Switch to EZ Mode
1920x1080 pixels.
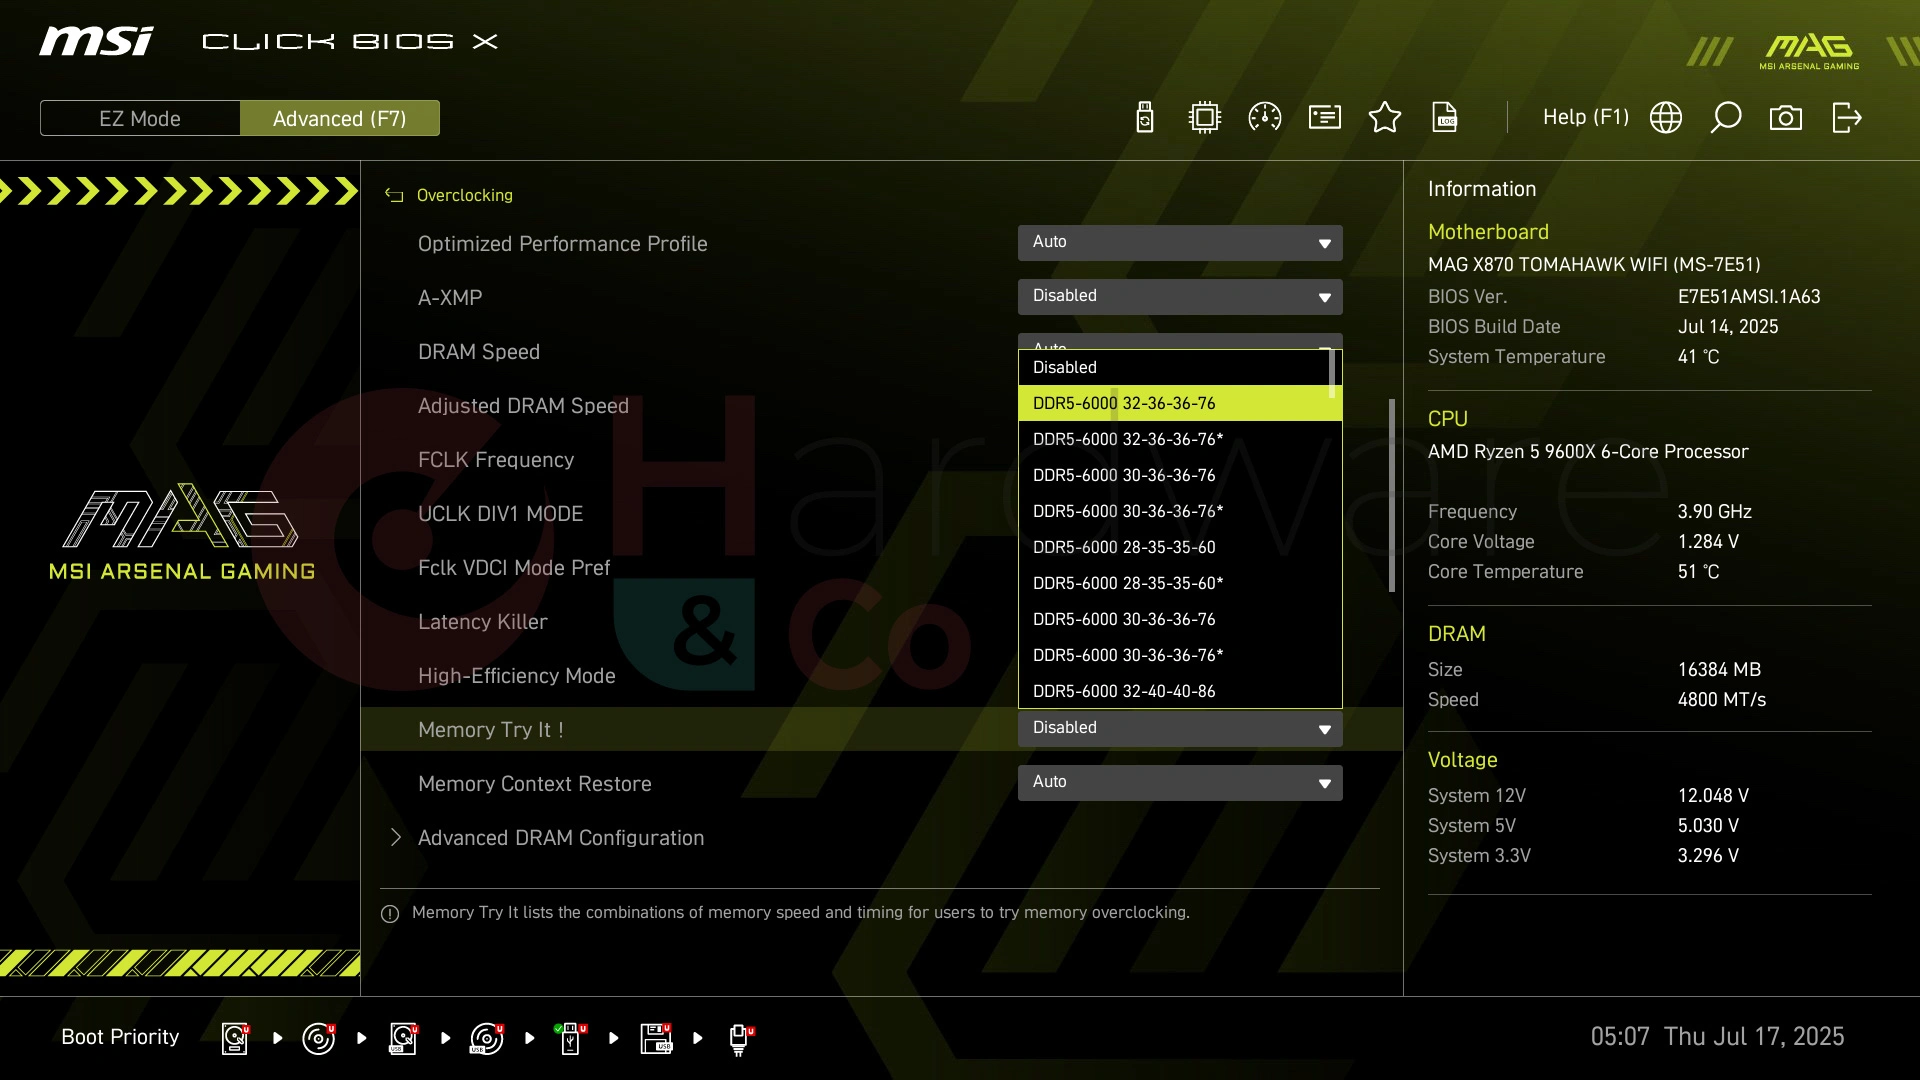coord(140,118)
